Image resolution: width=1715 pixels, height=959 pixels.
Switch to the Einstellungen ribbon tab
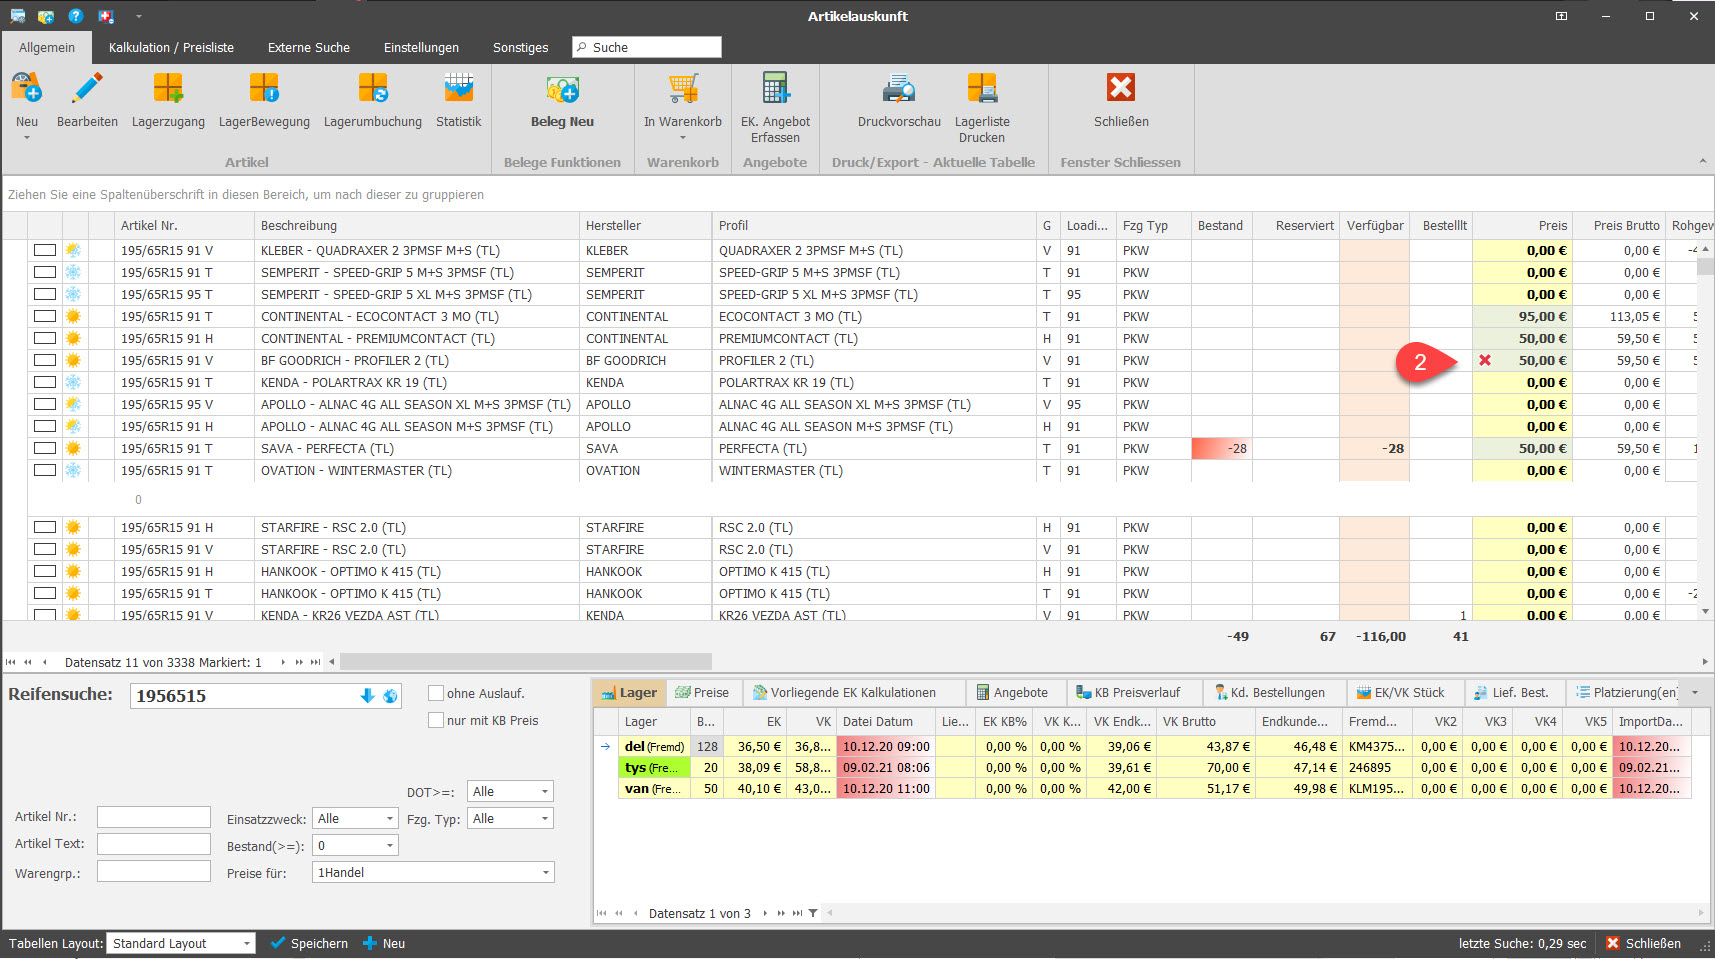[421, 47]
